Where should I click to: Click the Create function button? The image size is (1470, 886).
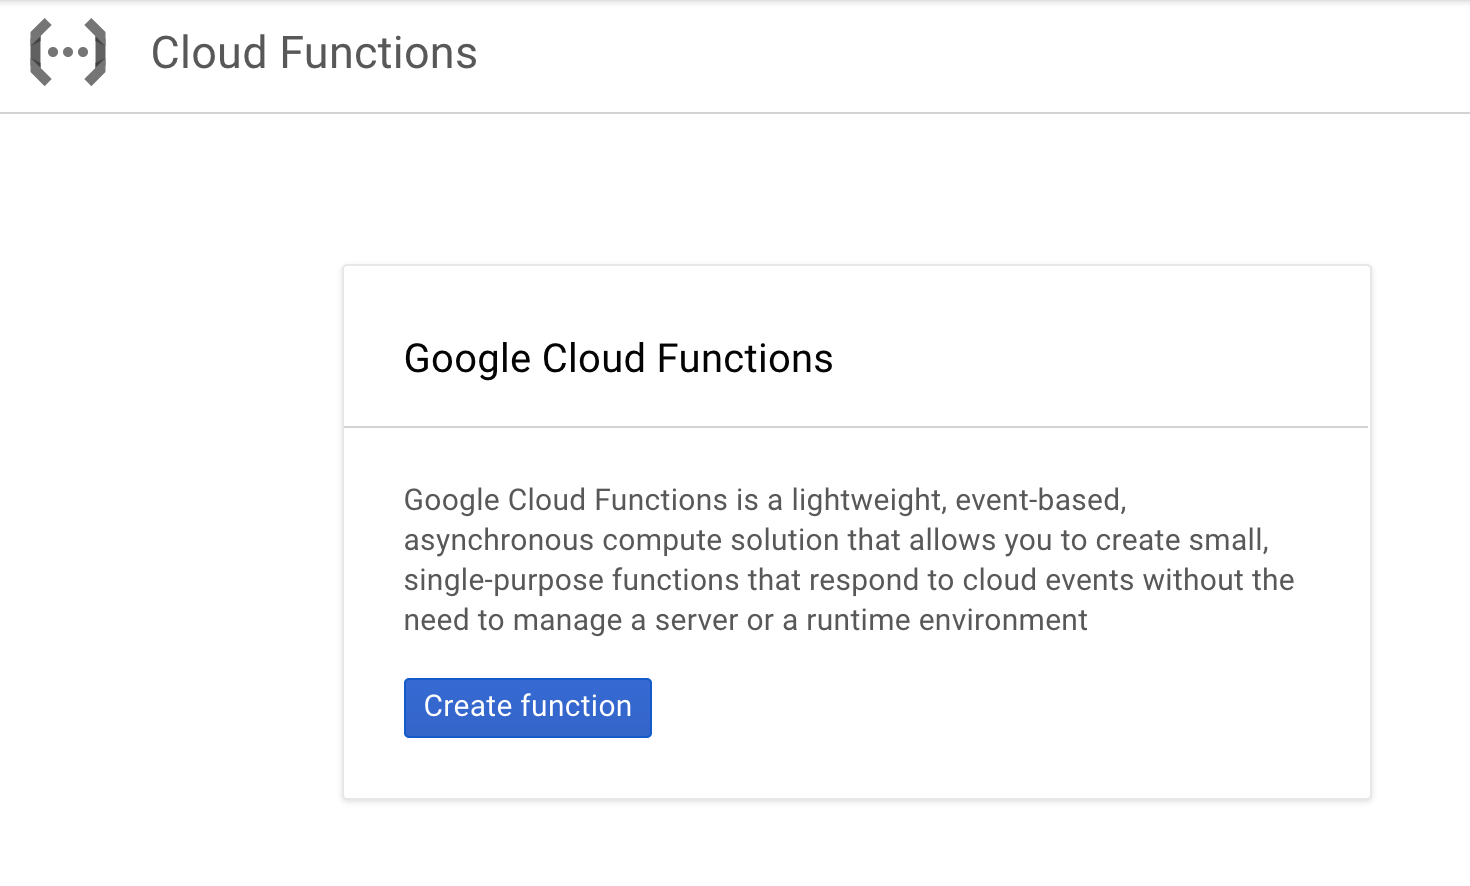(528, 708)
